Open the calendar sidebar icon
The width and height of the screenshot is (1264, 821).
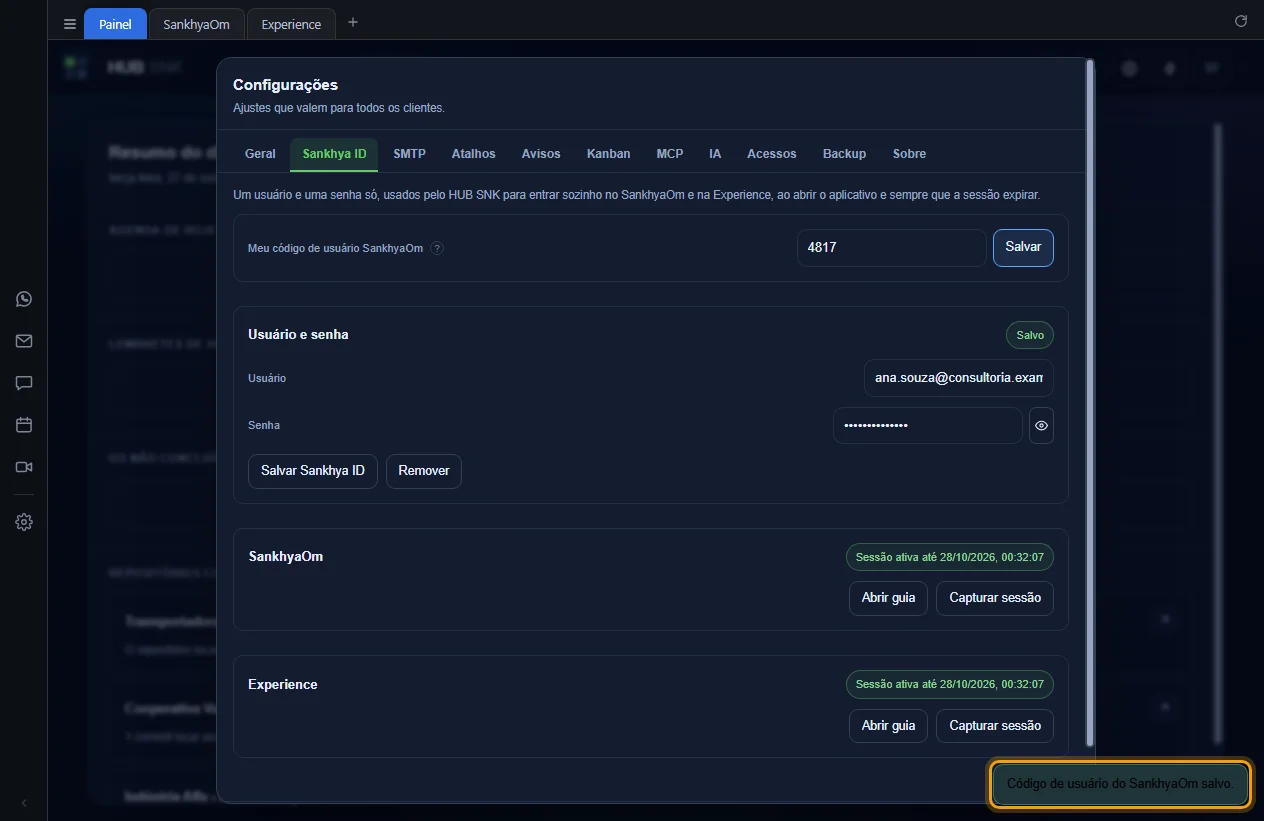pos(24,425)
